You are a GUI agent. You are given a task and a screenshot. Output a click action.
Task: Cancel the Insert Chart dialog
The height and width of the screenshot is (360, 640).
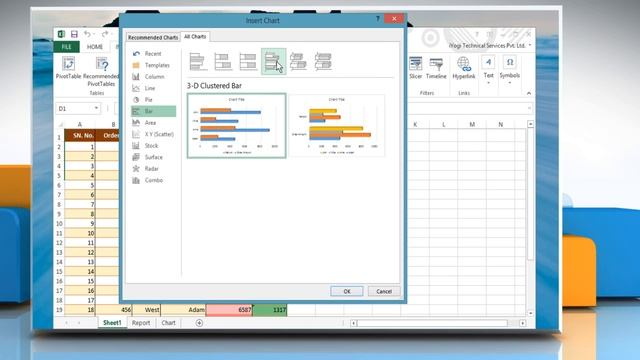tap(384, 291)
